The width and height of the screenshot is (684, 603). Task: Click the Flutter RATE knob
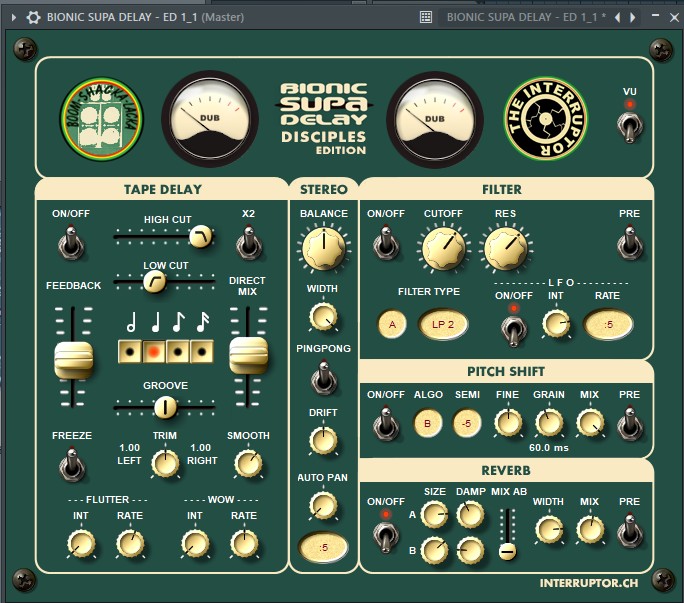(130, 544)
